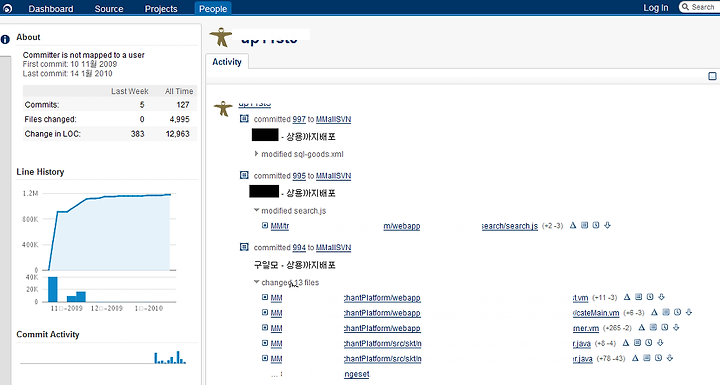Click the small avatar in activity stream
720x385 pixels.
click(223, 108)
